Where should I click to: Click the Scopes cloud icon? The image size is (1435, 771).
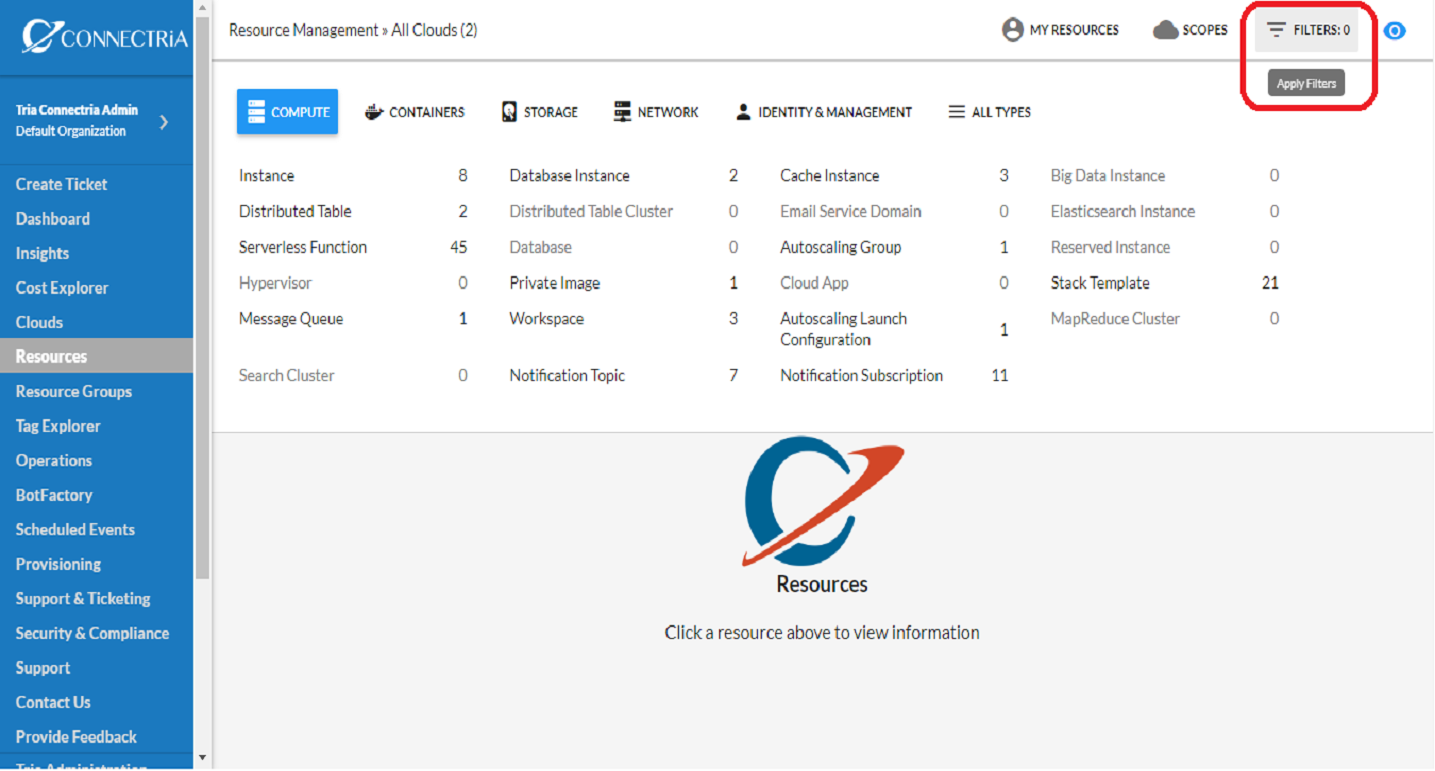[1165, 30]
